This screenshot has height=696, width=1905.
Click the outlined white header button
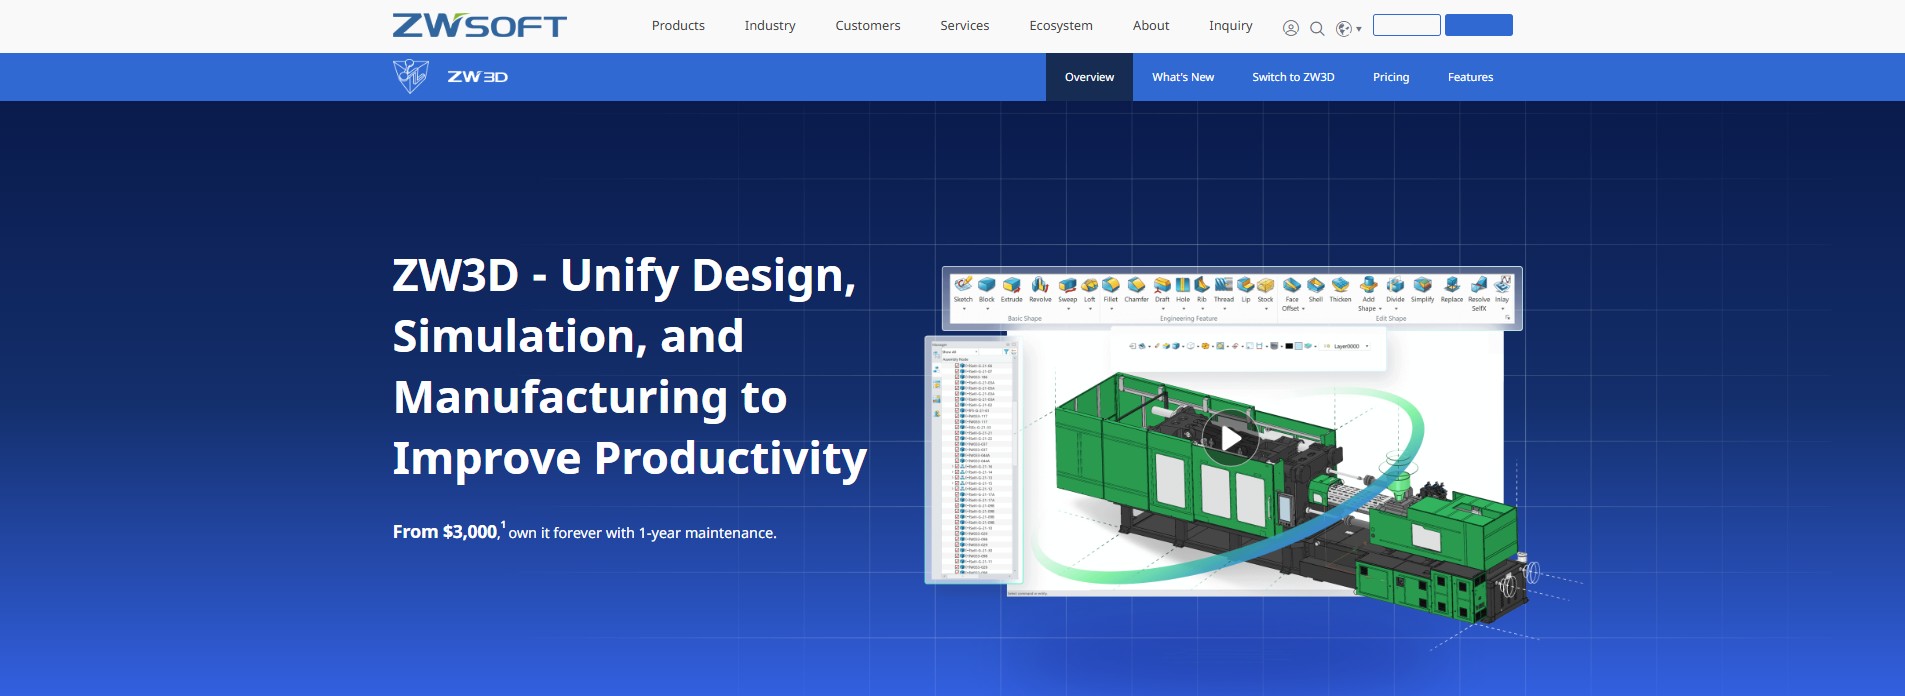(x=1407, y=25)
